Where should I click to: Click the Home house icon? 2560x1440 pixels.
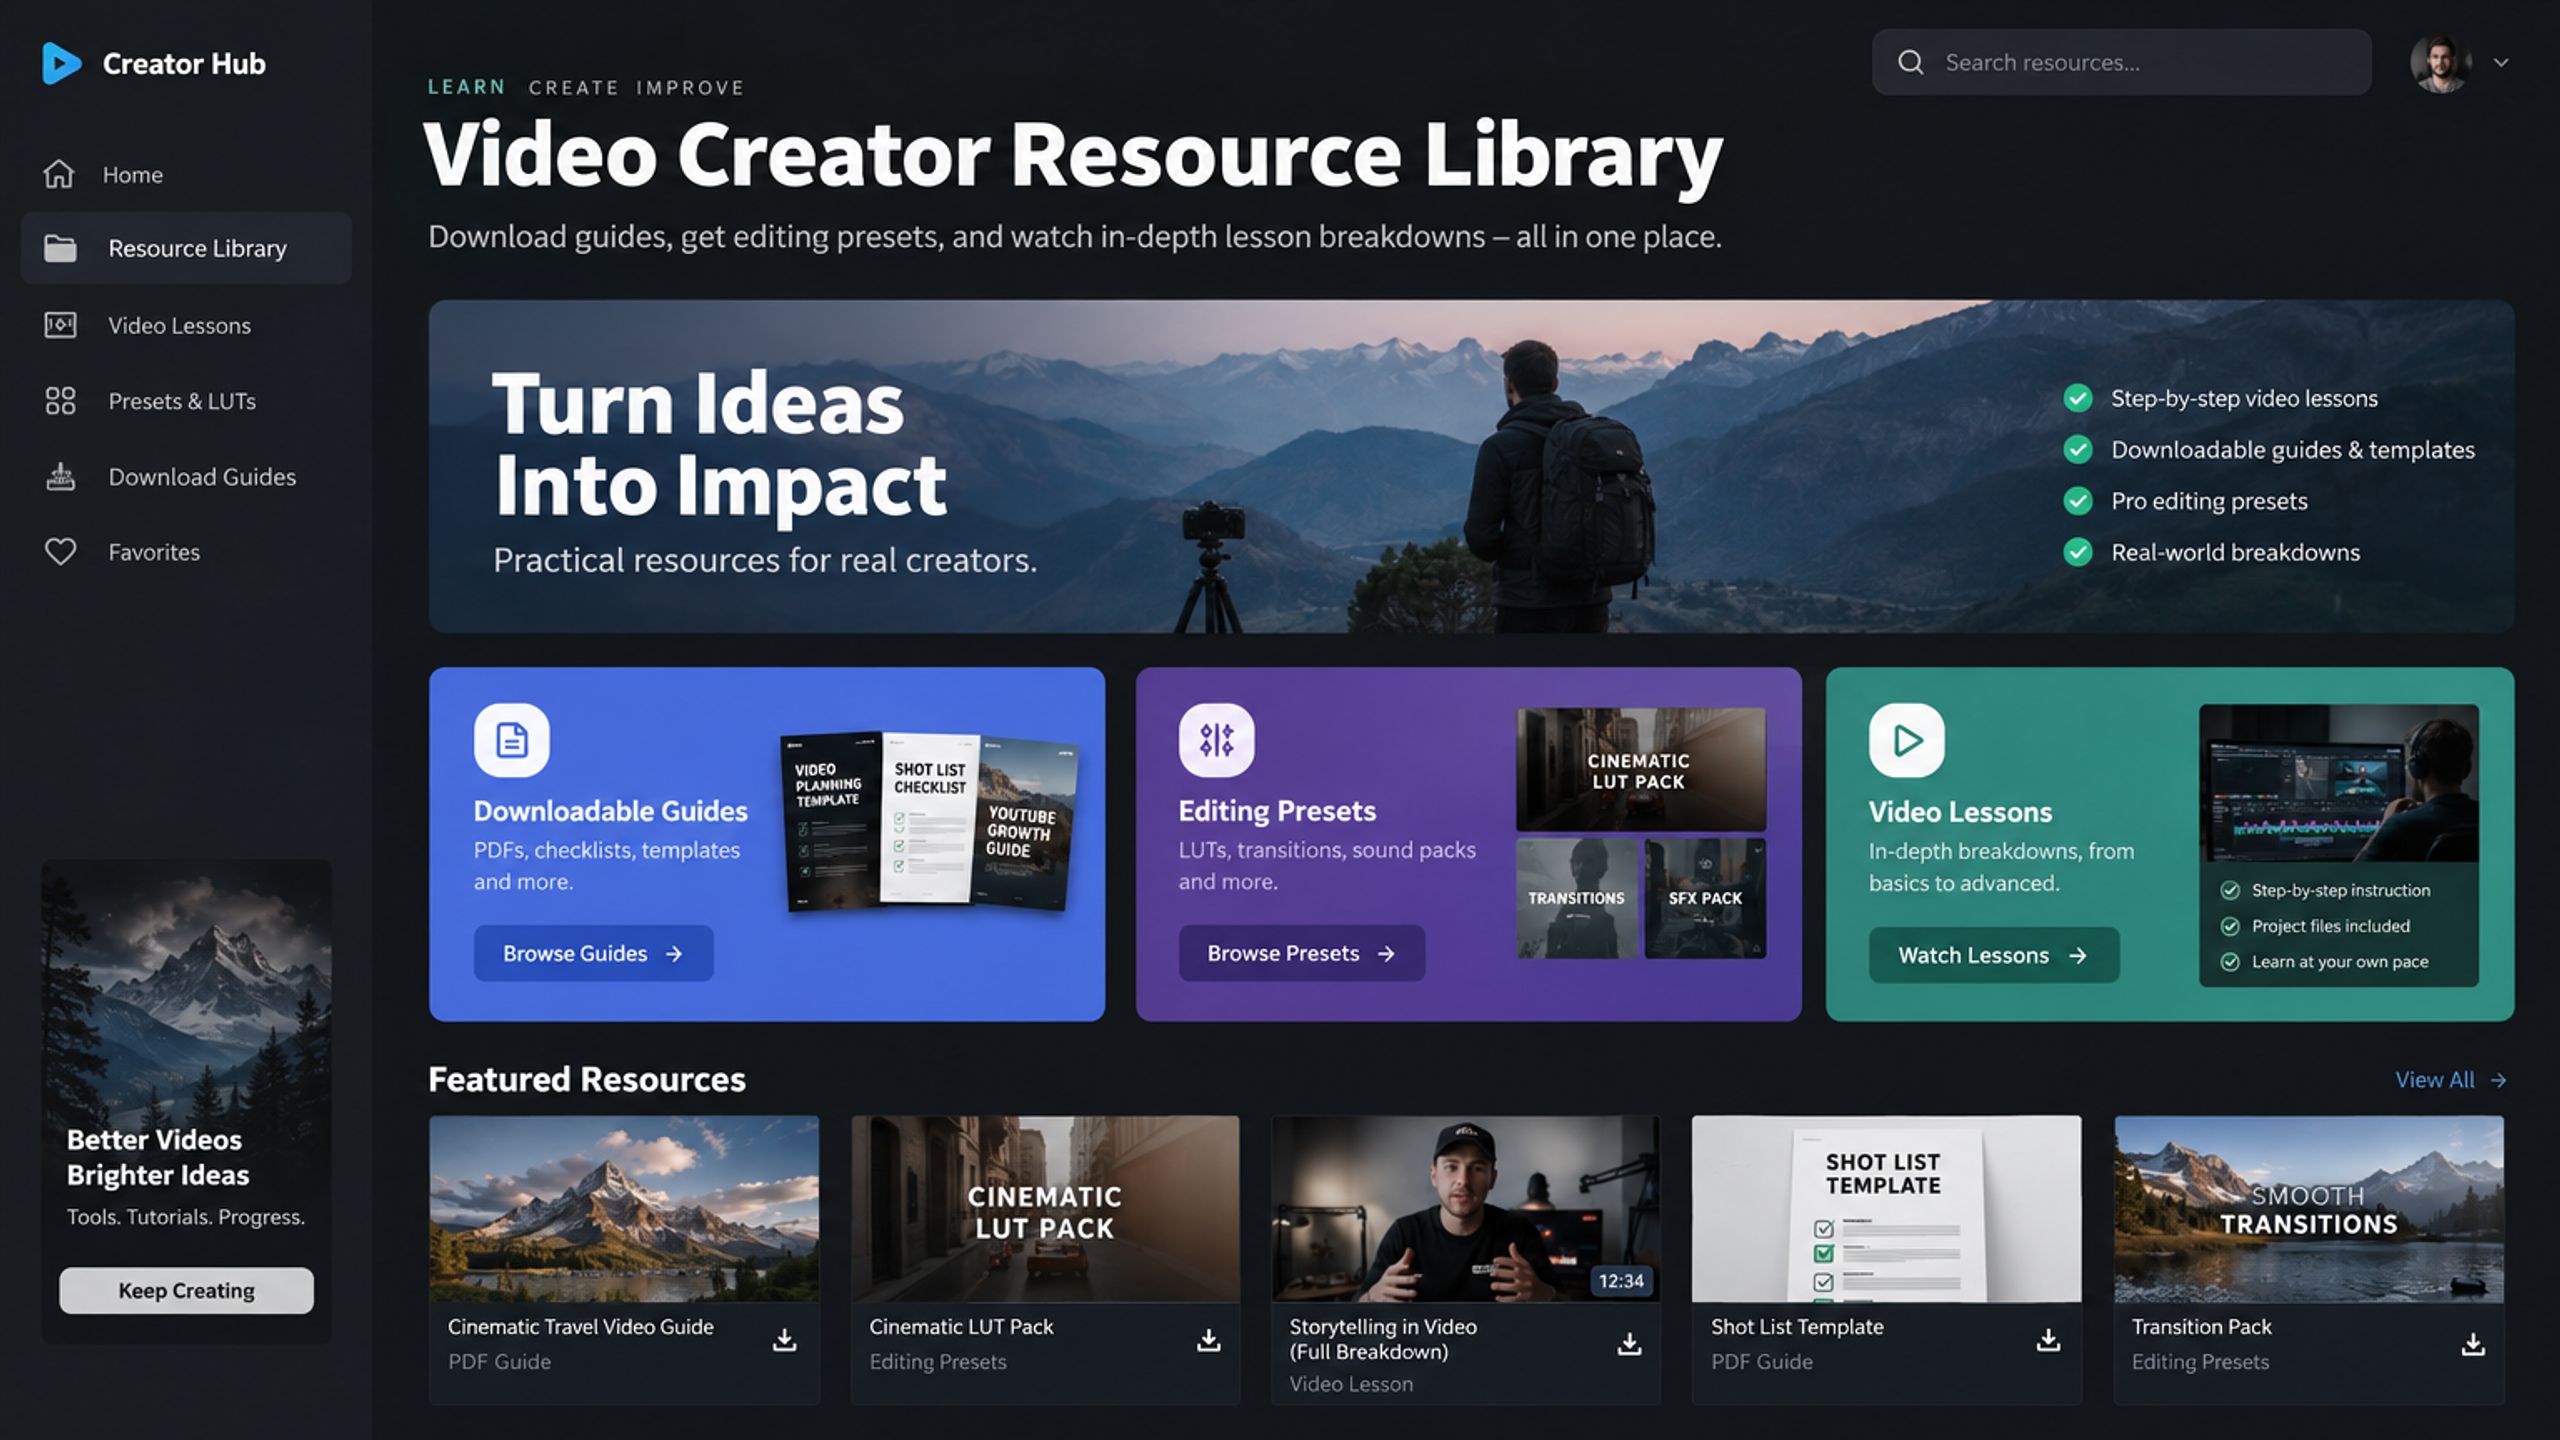pyautogui.click(x=59, y=174)
